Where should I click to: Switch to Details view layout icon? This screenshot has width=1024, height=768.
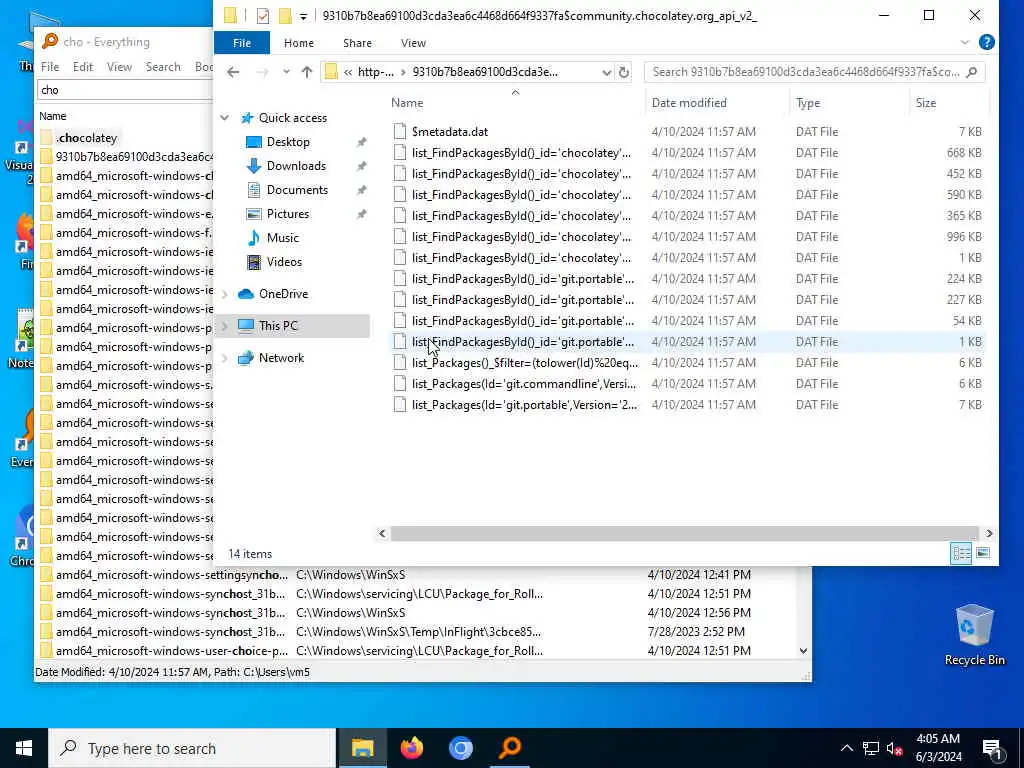coord(961,553)
